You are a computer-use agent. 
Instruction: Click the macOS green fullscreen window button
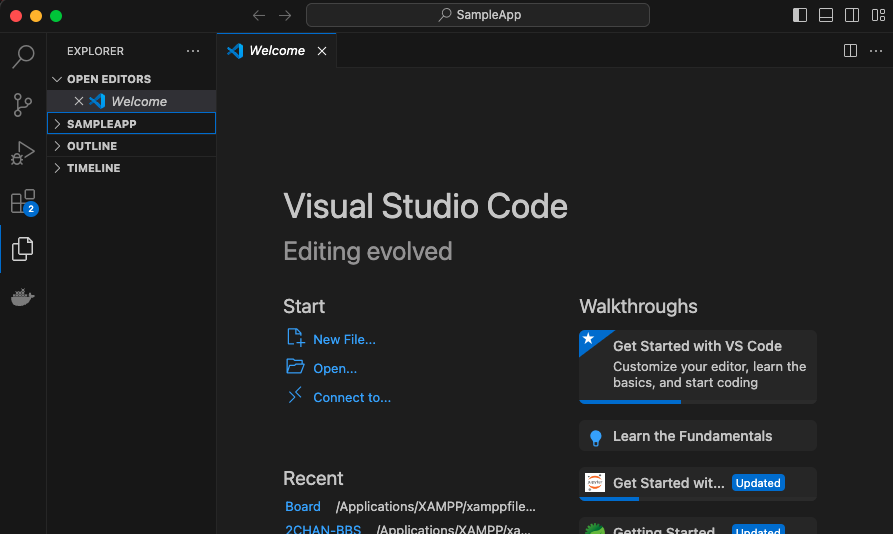tap(56, 16)
